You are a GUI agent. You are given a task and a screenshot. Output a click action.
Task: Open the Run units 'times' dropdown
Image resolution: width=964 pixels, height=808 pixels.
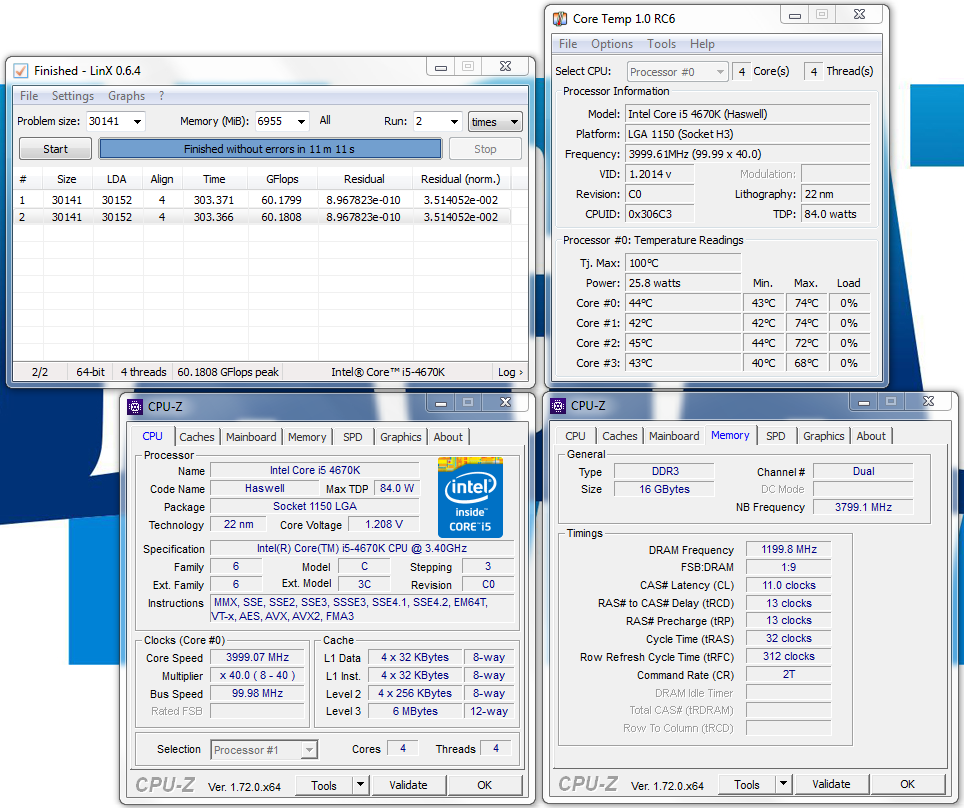[x=514, y=121]
